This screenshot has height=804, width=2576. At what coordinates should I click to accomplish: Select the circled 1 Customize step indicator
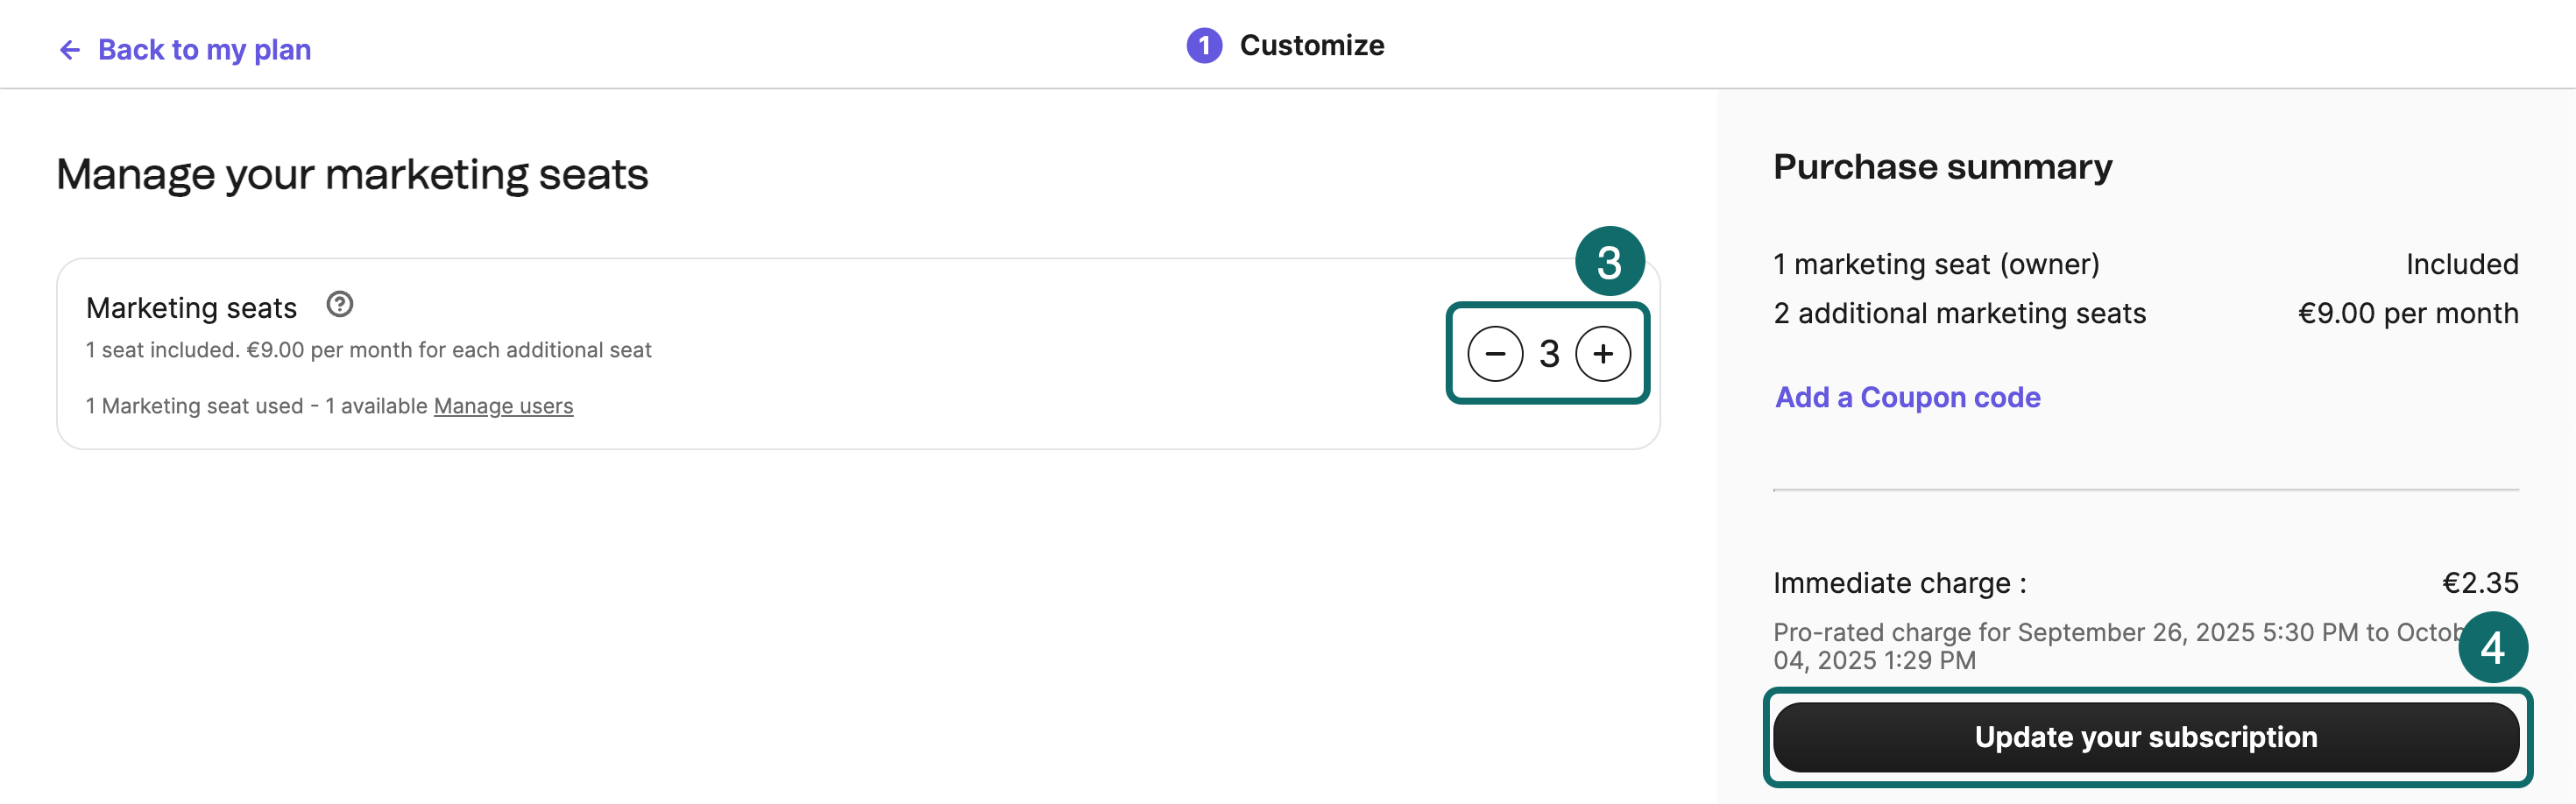pyautogui.click(x=1203, y=45)
